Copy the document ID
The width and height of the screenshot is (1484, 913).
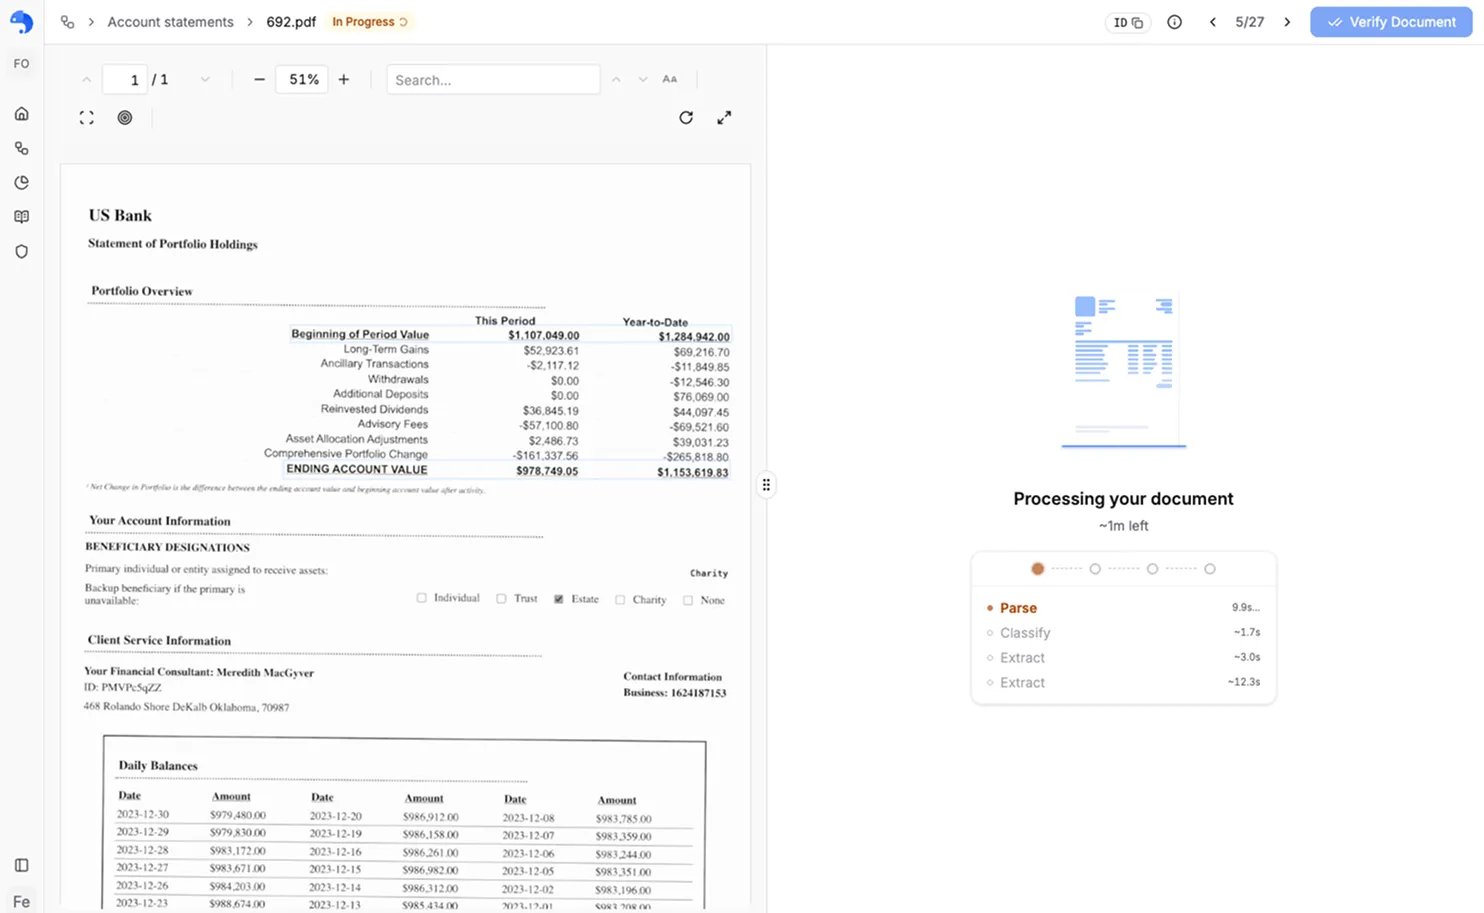[1128, 22]
